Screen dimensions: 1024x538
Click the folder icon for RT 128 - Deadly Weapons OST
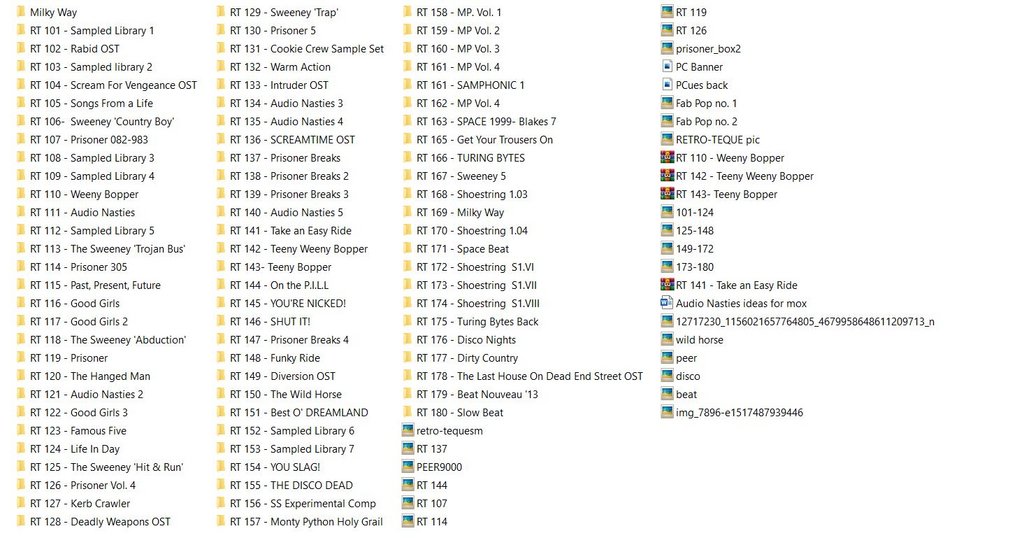point(22,521)
